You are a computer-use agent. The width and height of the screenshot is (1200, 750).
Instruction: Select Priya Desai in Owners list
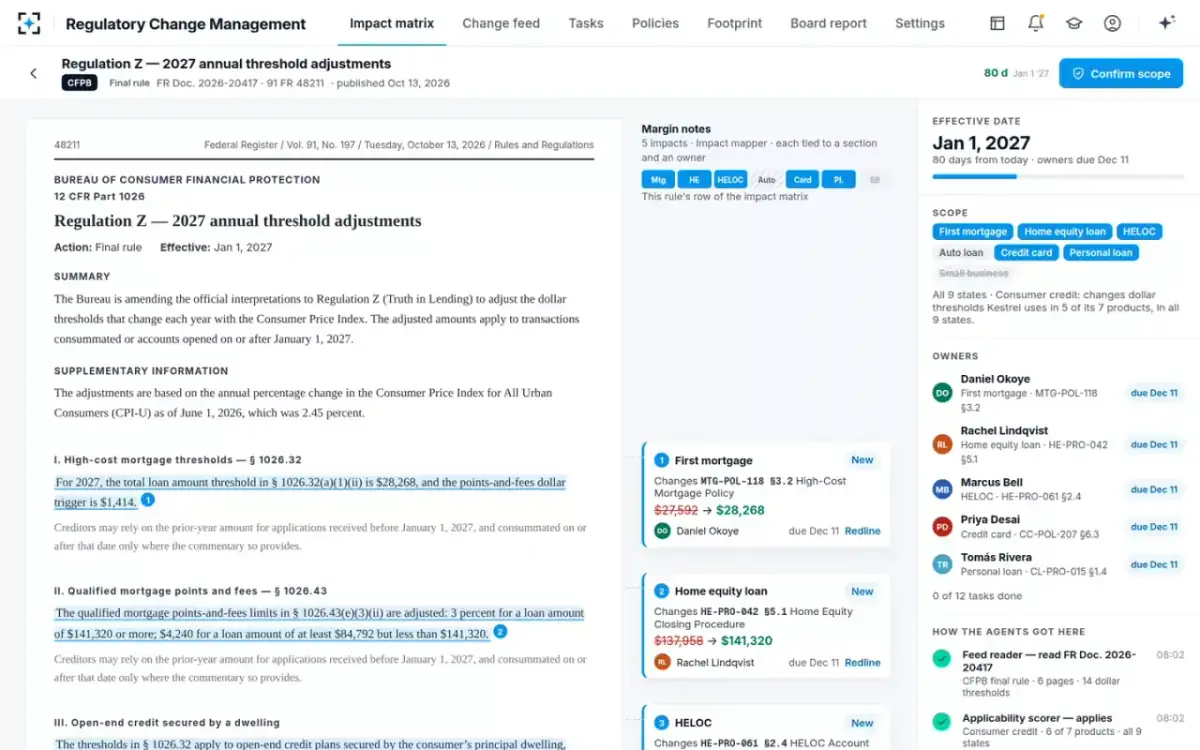pyautogui.click(x=1058, y=526)
